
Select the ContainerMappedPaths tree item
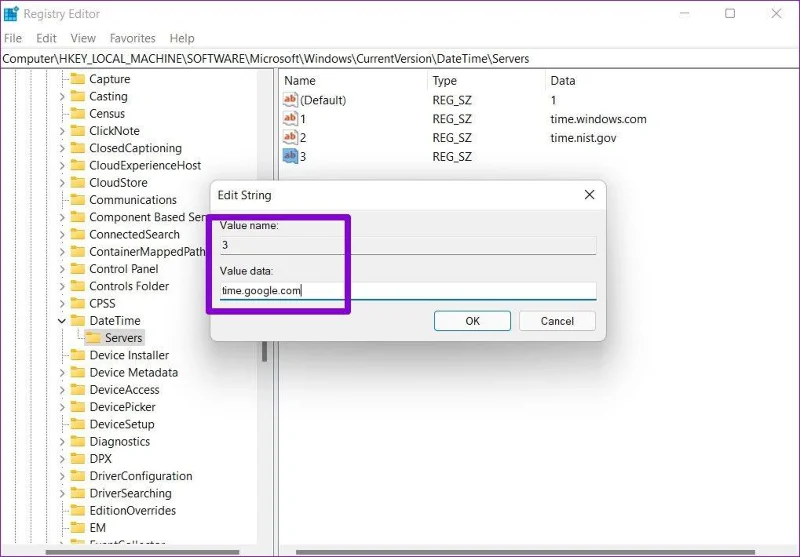coord(147,251)
